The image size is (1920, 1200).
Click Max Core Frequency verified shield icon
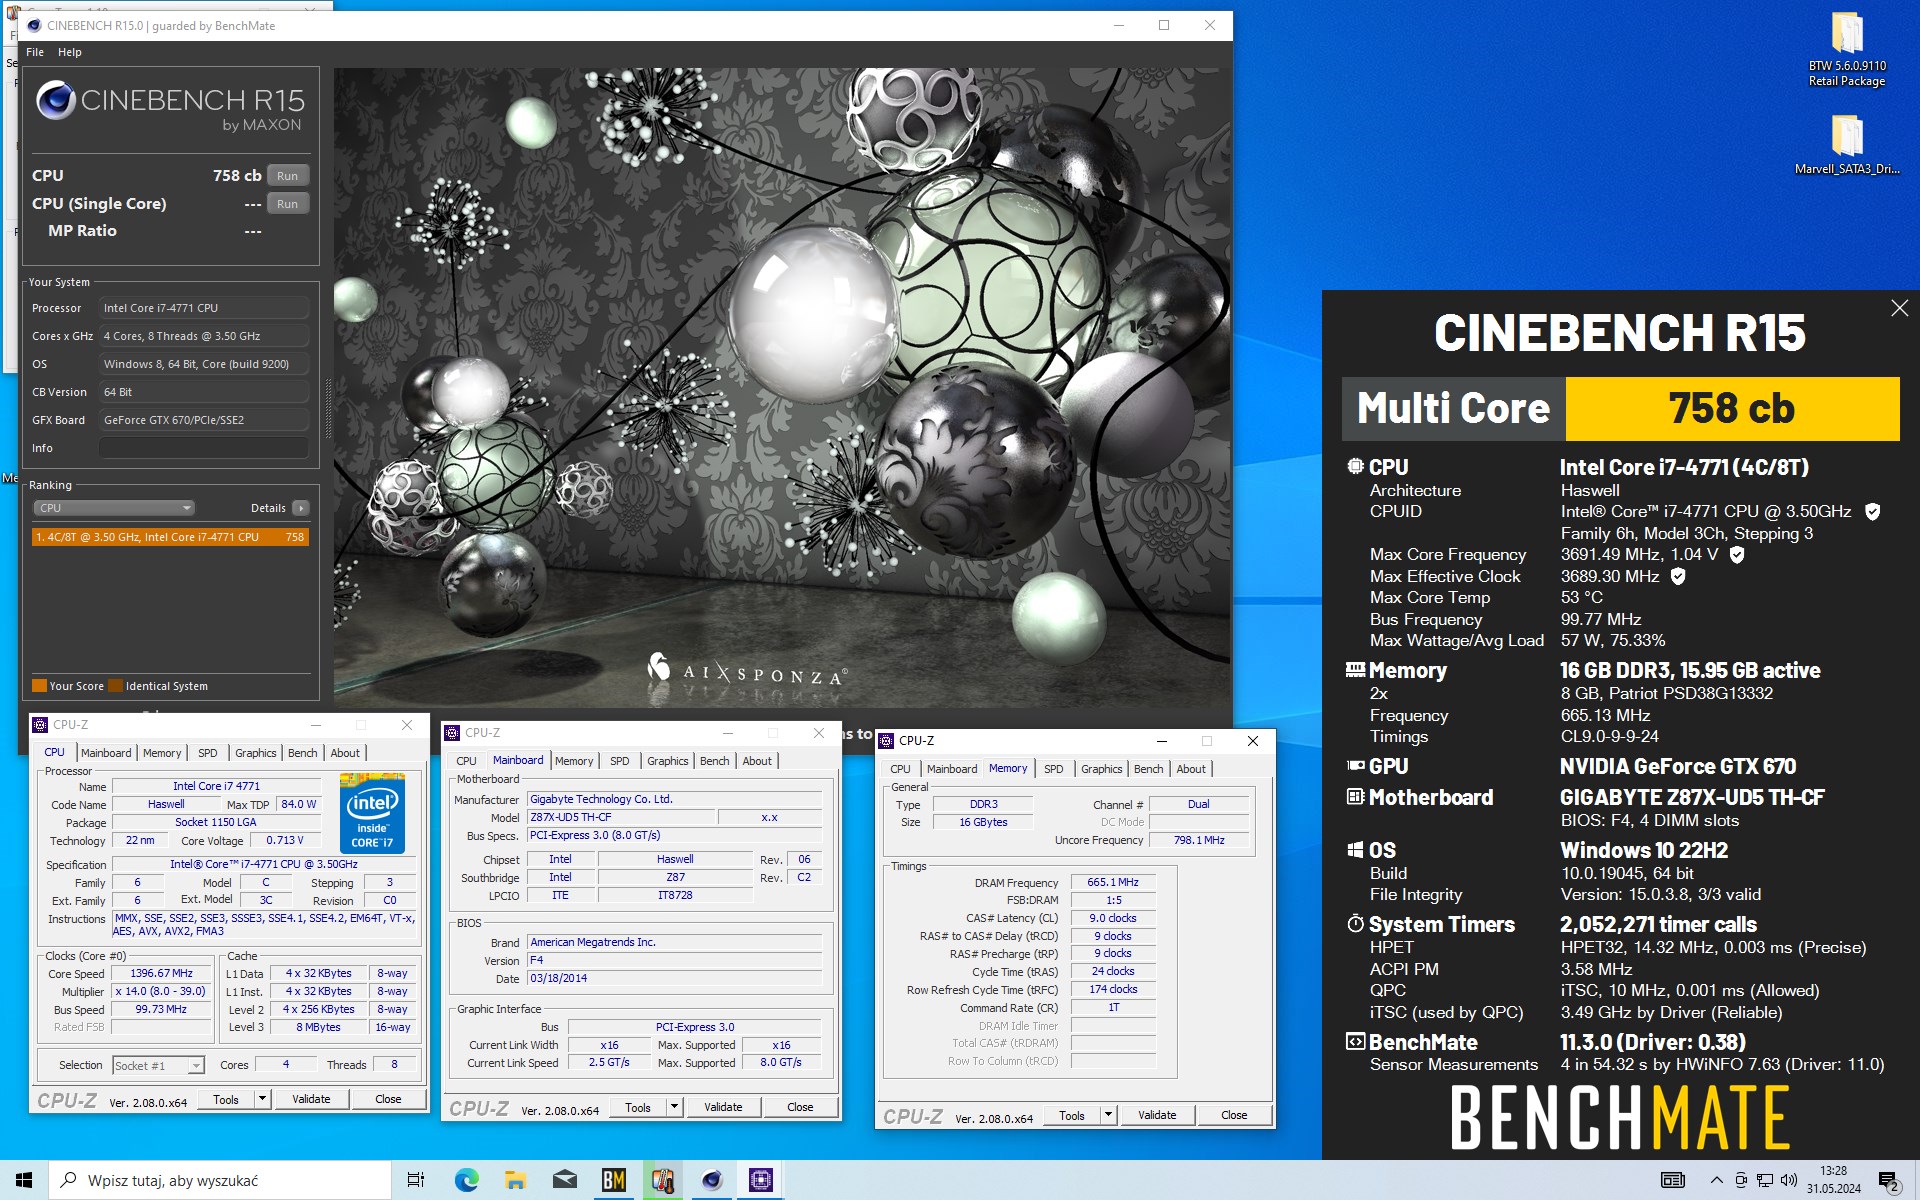(x=1737, y=555)
